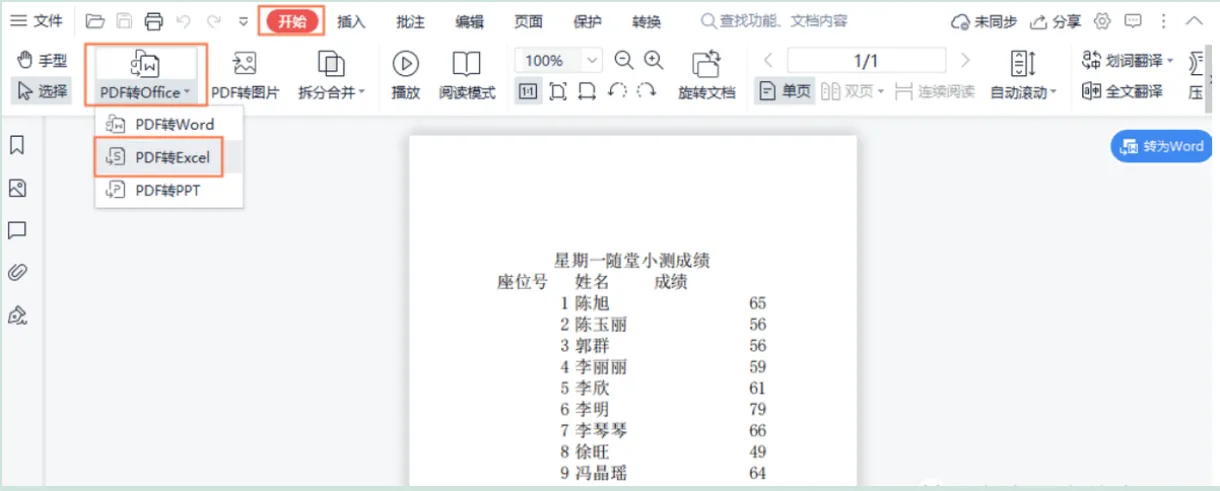The height and width of the screenshot is (491, 1220).
Task: Open the attachments paperclip panel in sidebar
Action: [x=17, y=272]
